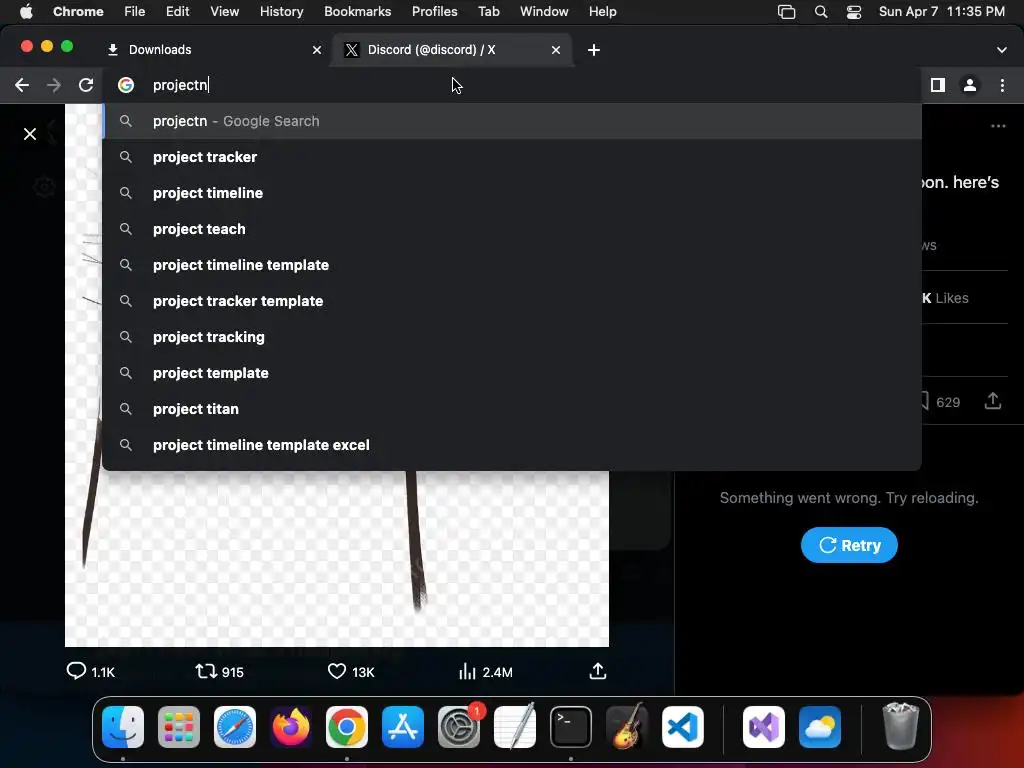Select 'projectn - Google Search' suggestion
Screen dimensions: 1024x768
pos(513,121)
